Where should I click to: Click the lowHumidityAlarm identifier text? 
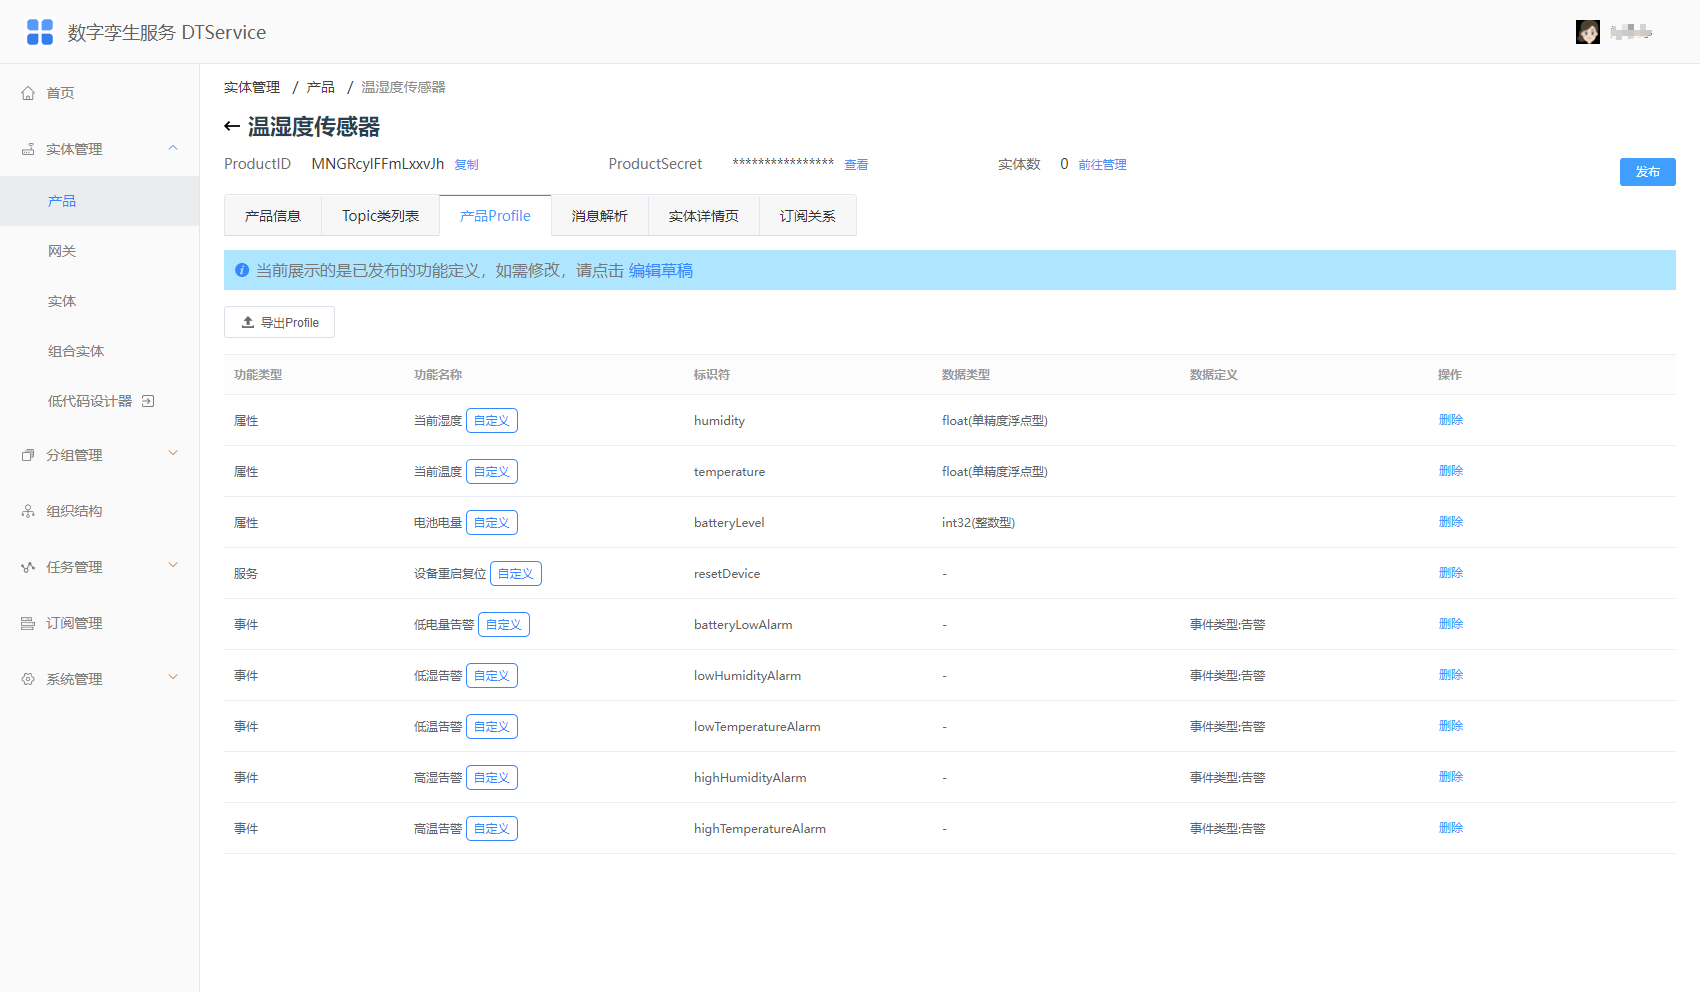pos(747,676)
